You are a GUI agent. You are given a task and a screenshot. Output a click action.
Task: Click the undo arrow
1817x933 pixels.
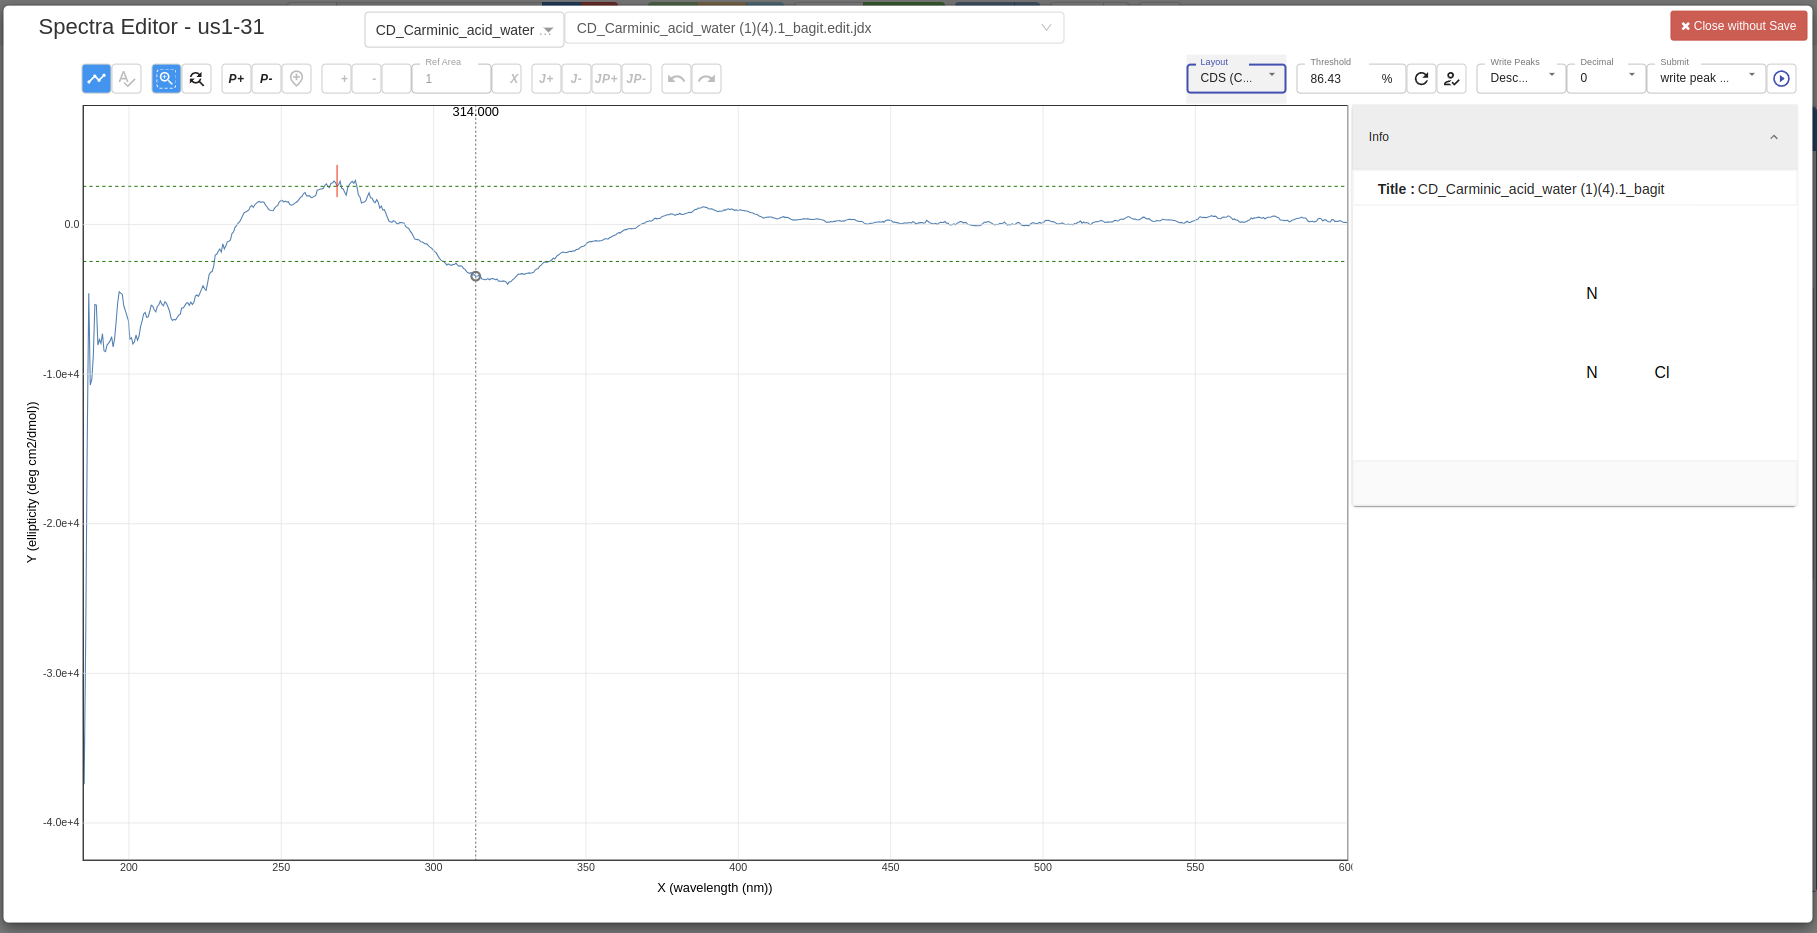[676, 78]
